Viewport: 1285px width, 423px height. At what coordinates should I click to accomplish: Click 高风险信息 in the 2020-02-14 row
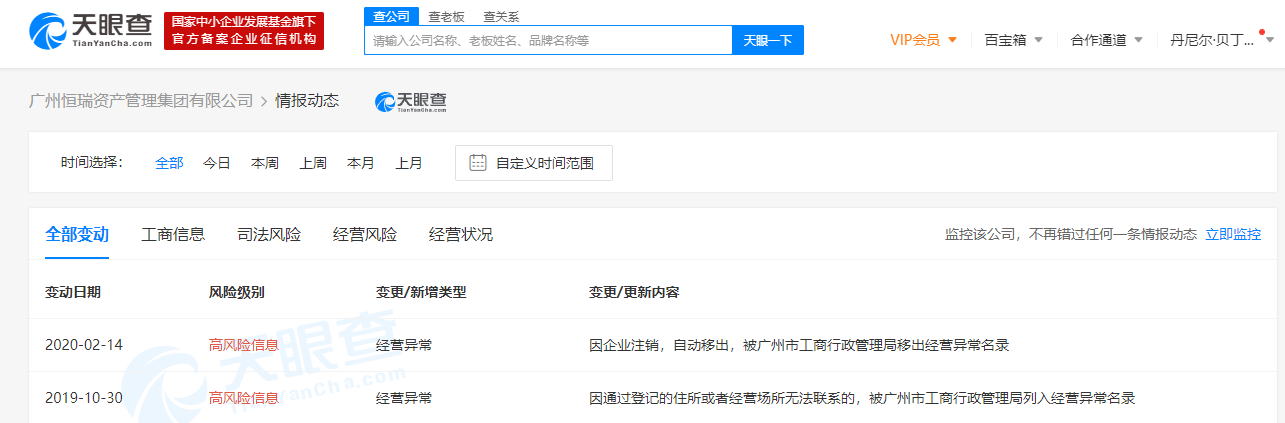click(x=244, y=345)
